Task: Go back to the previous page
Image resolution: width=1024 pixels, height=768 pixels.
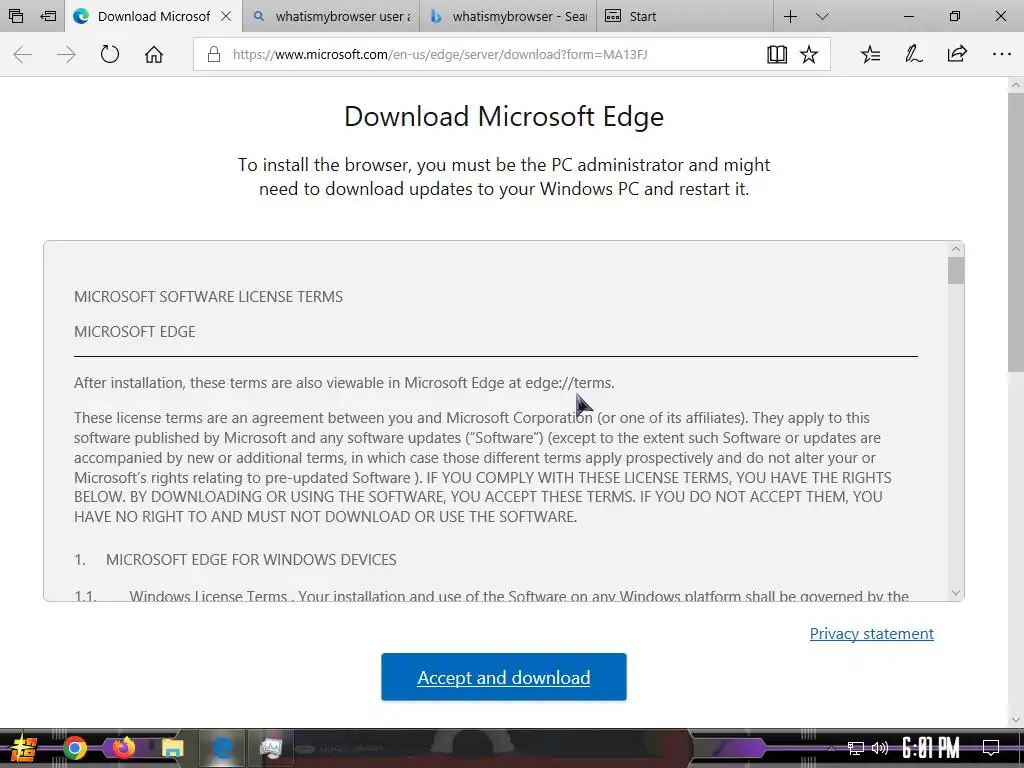Action: (x=23, y=54)
